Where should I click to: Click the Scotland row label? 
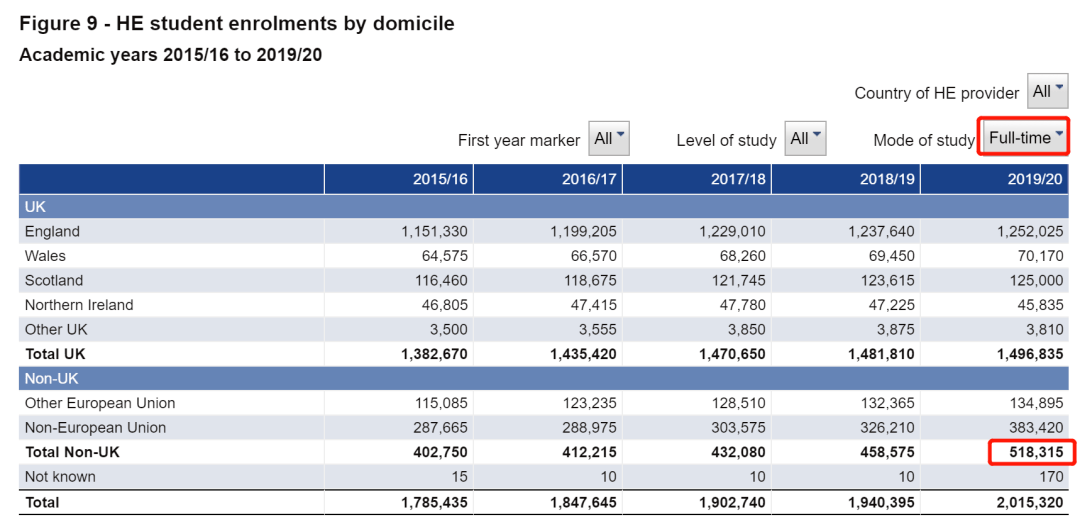pyautogui.click(x=54, y=280)
